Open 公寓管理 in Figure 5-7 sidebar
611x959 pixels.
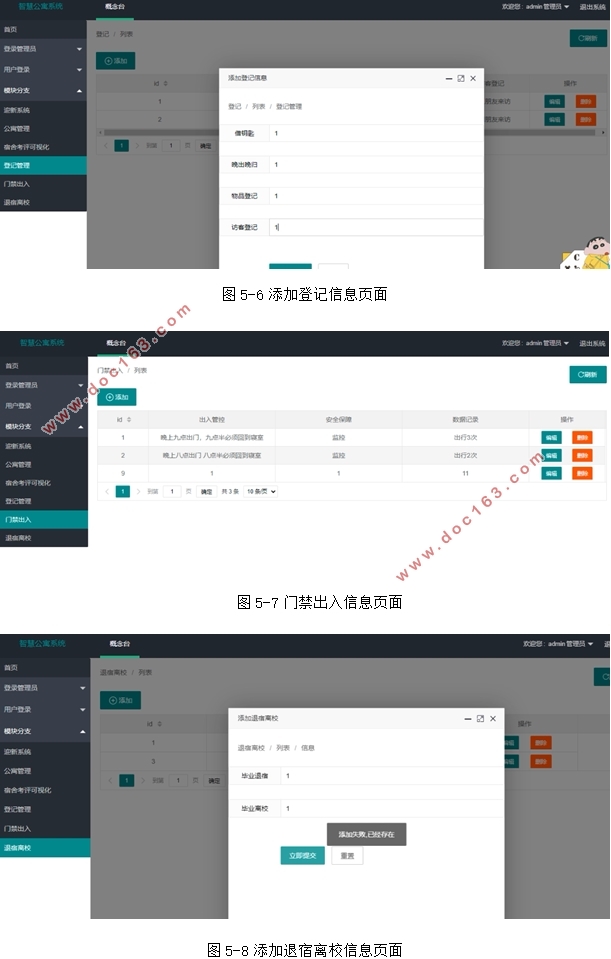(x=44, y=464)
